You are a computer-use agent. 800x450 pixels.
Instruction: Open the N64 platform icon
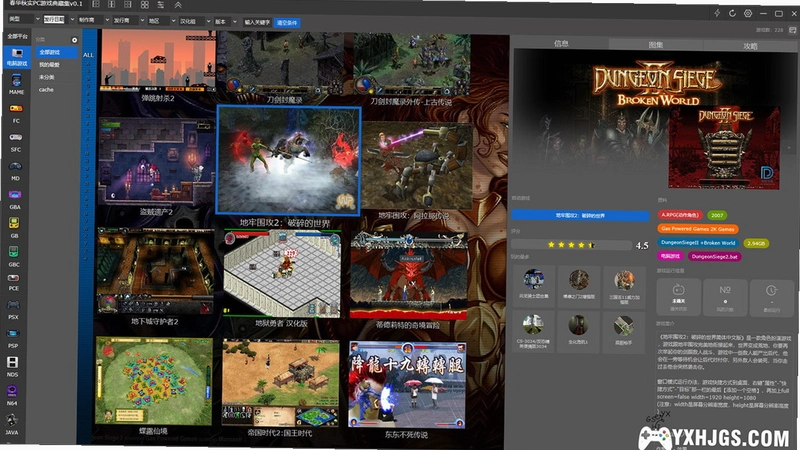pyautogui.click(x=12, y=395)
